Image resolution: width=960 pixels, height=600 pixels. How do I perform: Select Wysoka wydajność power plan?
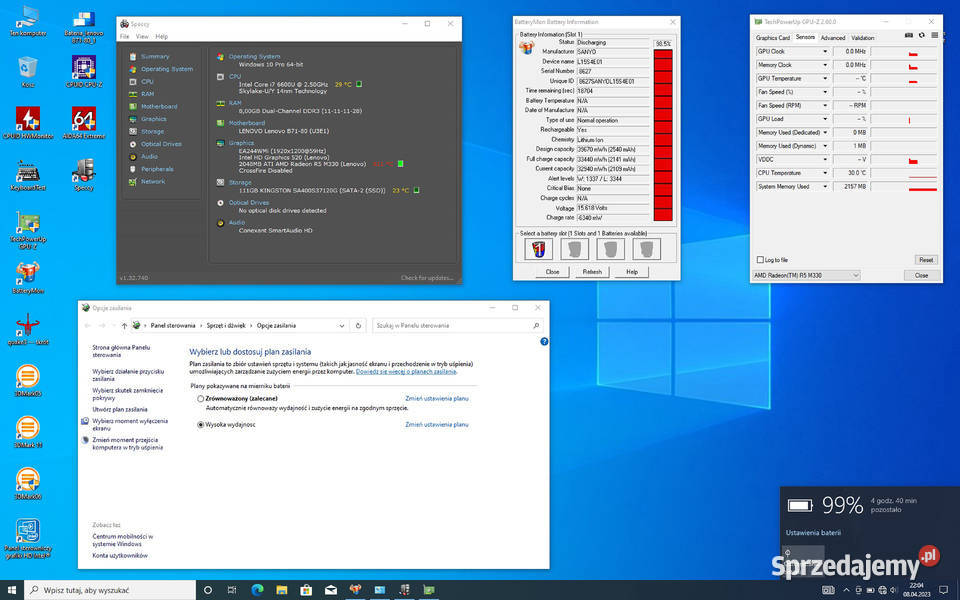pyautogui.click(x=200, y=424)
